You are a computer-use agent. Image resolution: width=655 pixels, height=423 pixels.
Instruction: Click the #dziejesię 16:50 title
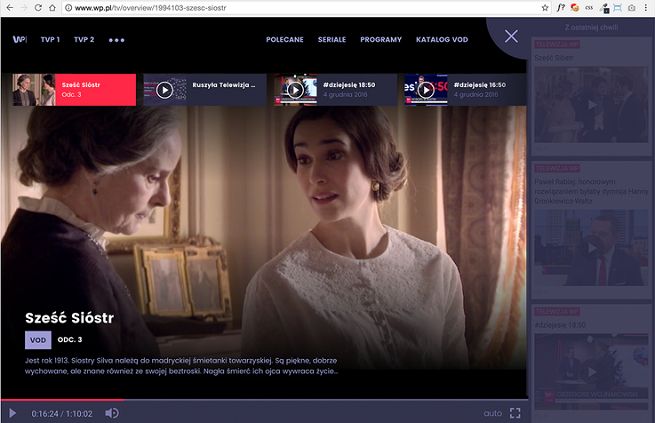480,85
